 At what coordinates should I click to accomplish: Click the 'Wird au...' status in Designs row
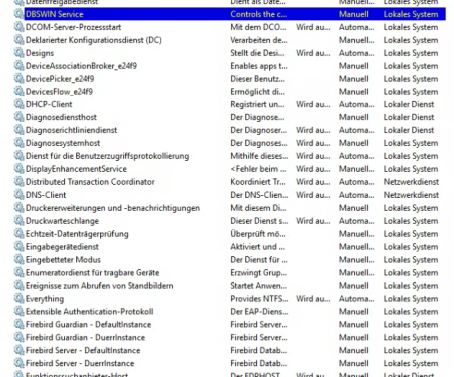coord(313,53)
